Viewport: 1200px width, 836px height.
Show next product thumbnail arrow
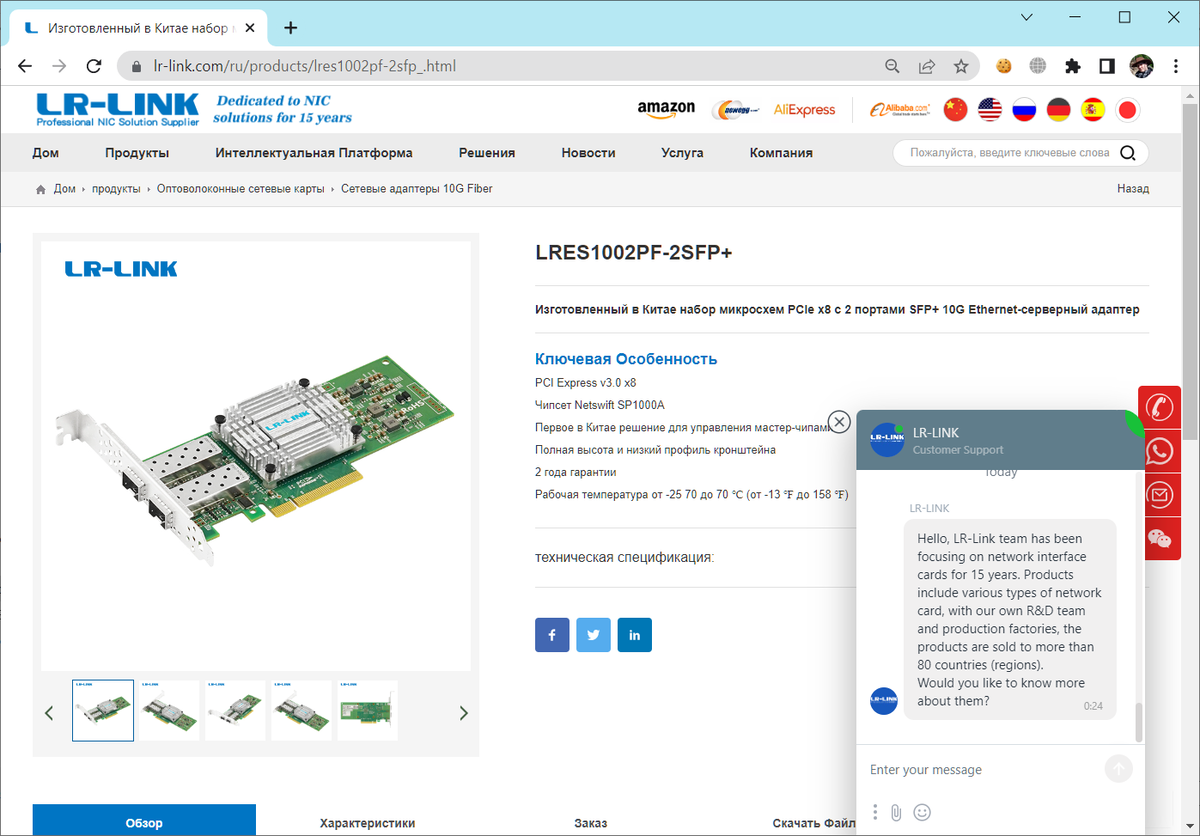[463, 713]
